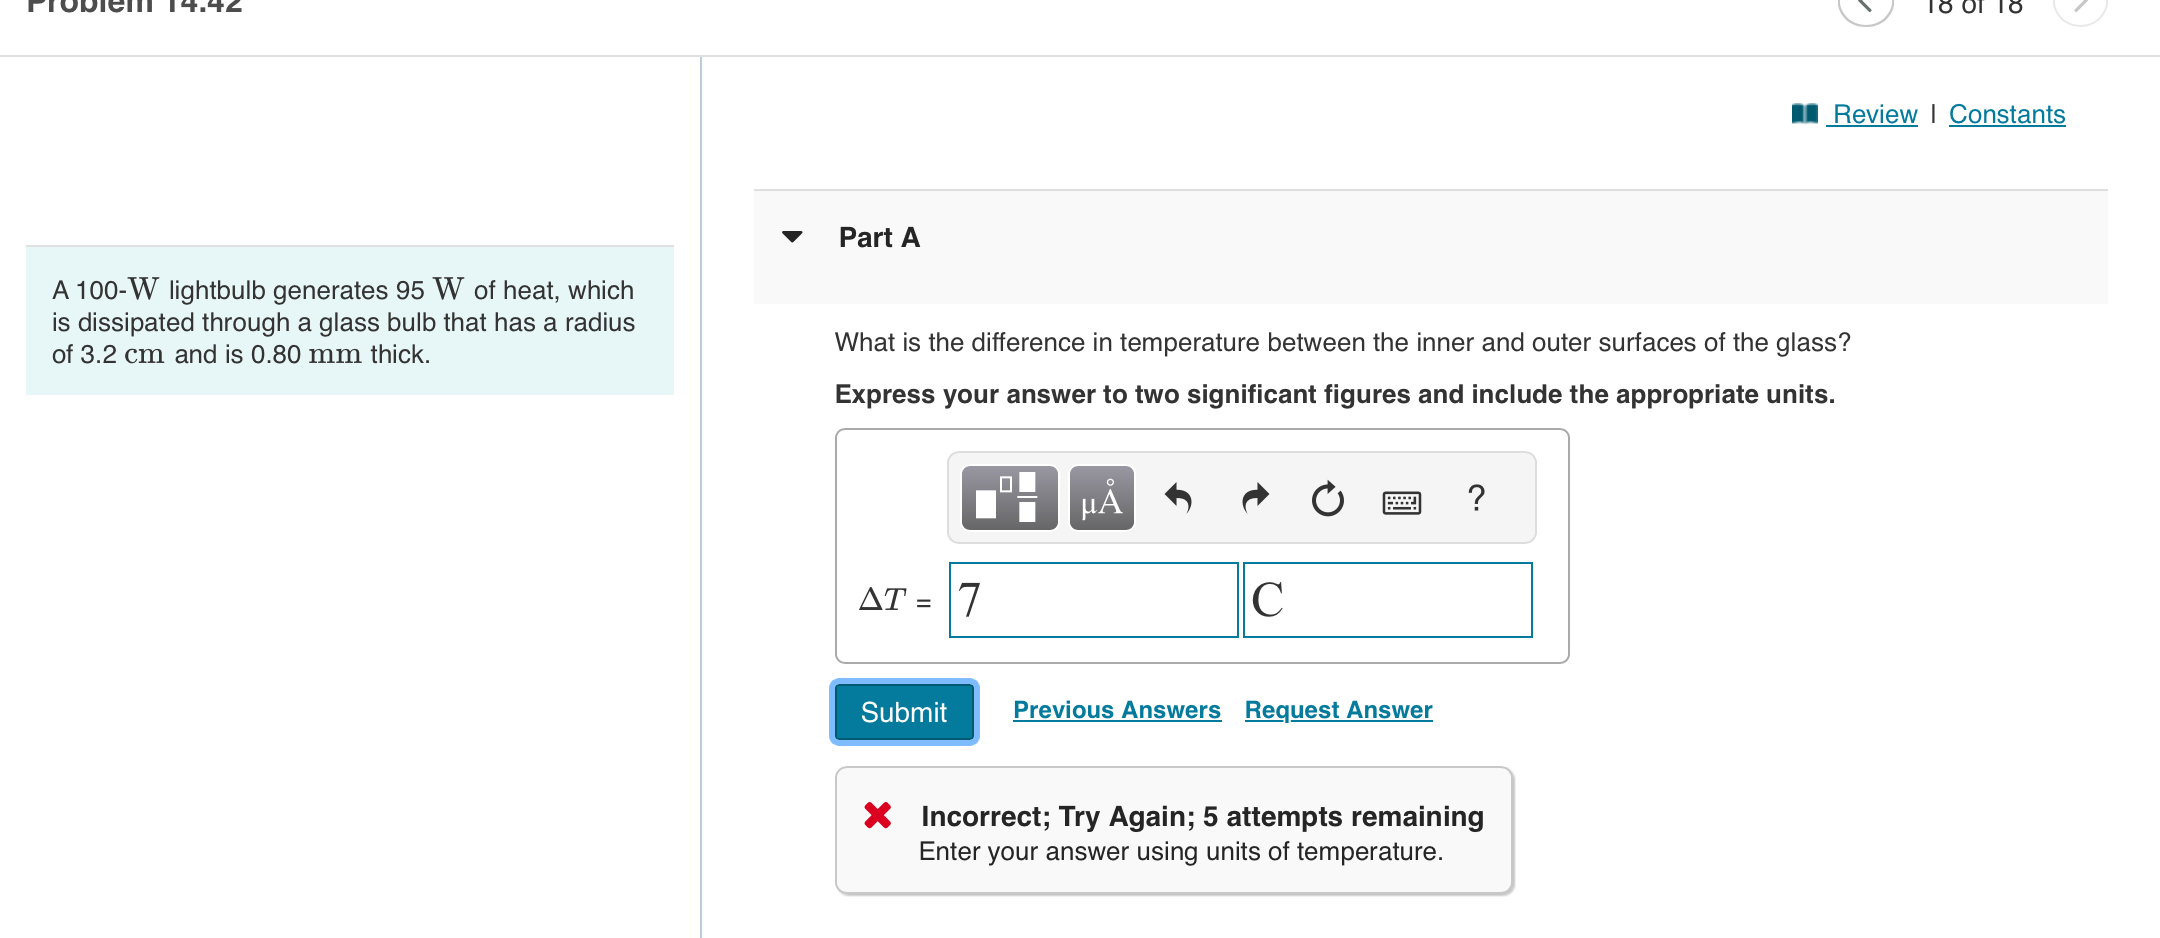Viewport: 2160px width, 938px height.
Task: Go to the previous problem arrow
Action: 1865,6
